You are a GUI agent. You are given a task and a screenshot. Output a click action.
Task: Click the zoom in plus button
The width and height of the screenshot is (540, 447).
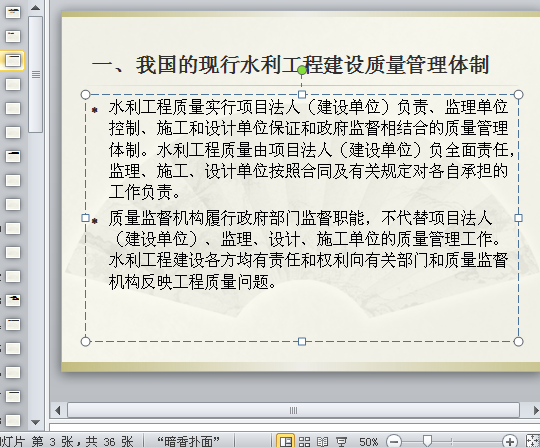click(x=510, y=441)
